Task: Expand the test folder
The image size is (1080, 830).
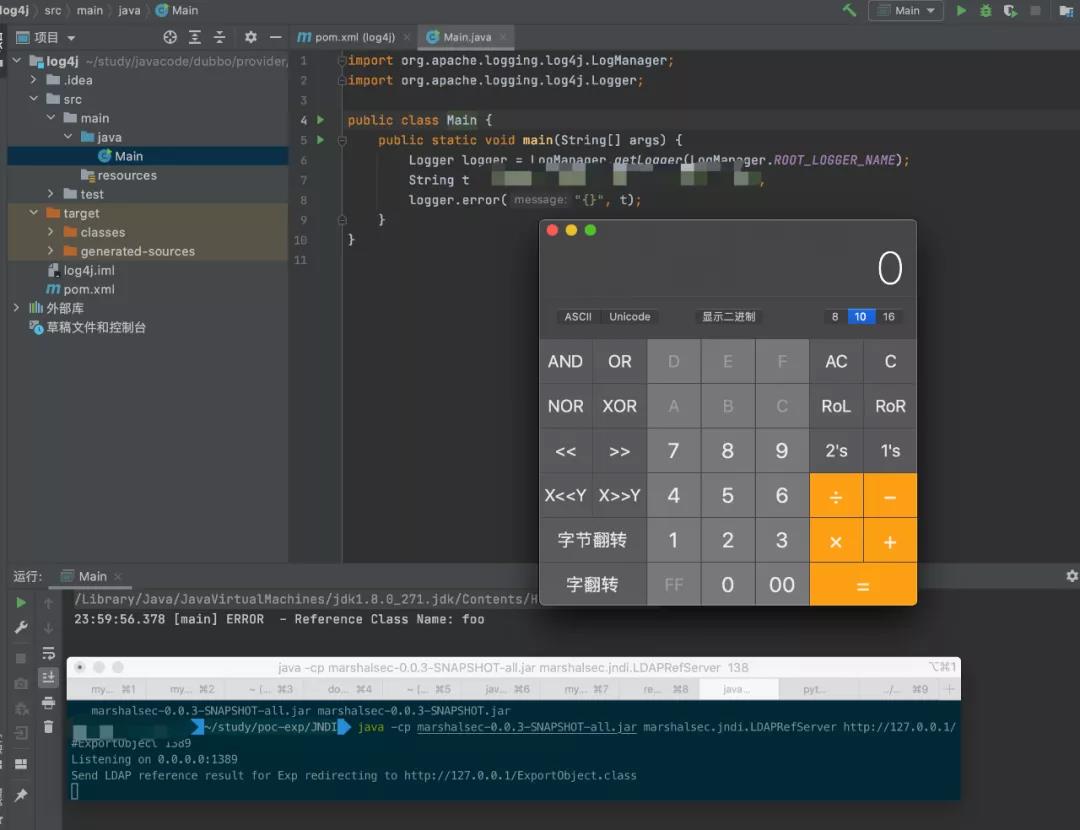Action: click(51, 194)
